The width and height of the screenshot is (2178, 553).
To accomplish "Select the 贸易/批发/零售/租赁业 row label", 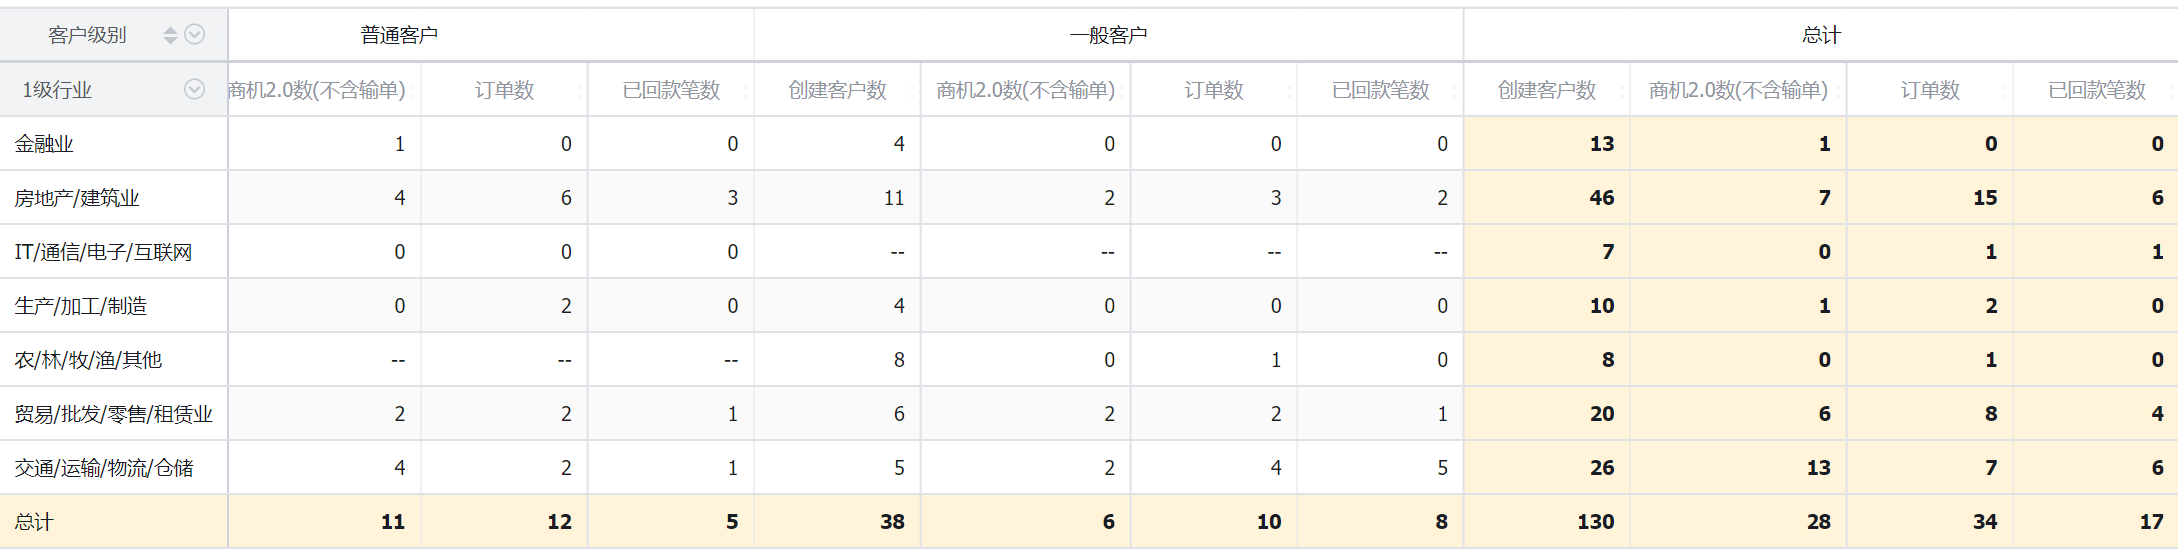I will (113, 414).
